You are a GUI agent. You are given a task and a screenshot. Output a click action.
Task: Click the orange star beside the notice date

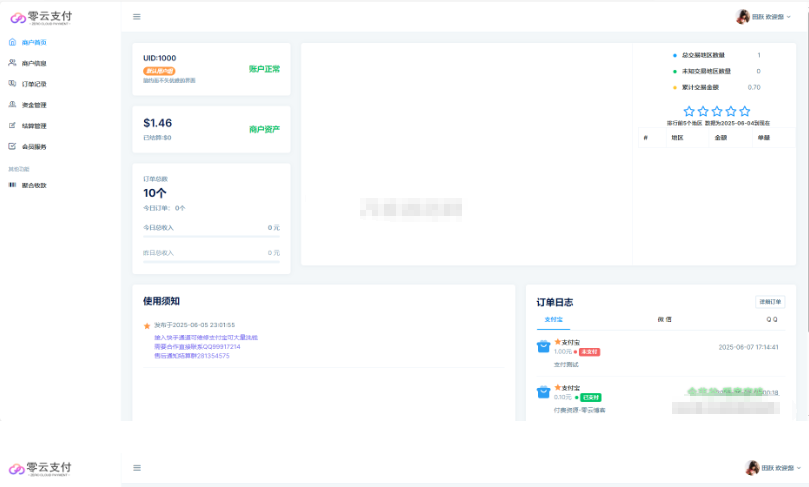point(147,326)
